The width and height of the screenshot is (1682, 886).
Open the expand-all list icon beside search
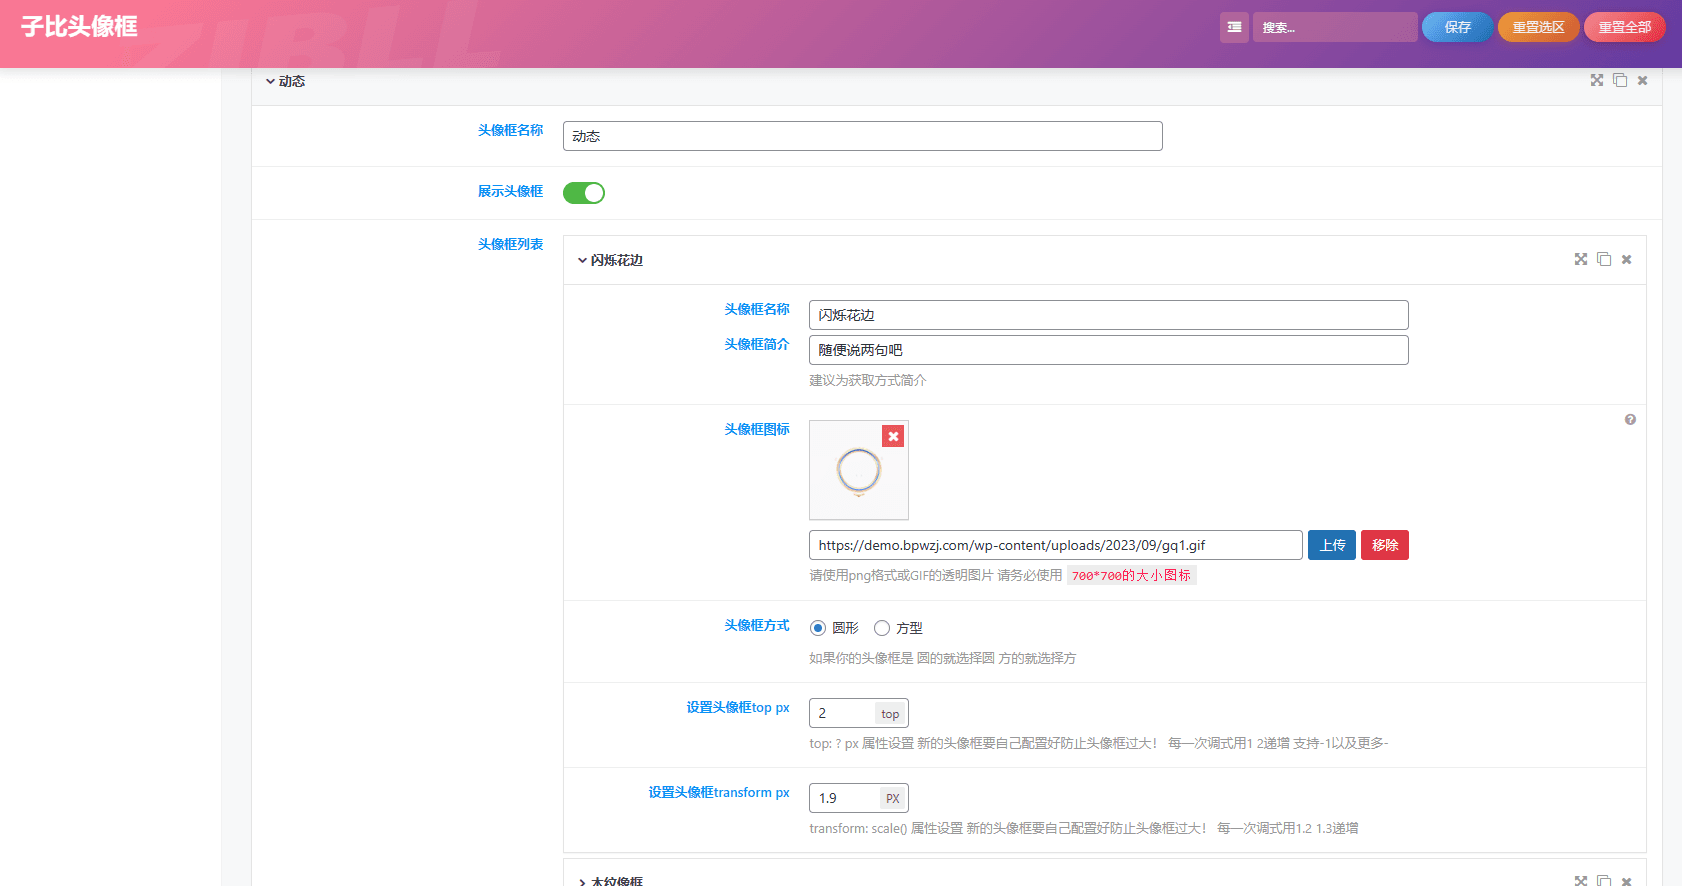click(x=1234, y=27)
